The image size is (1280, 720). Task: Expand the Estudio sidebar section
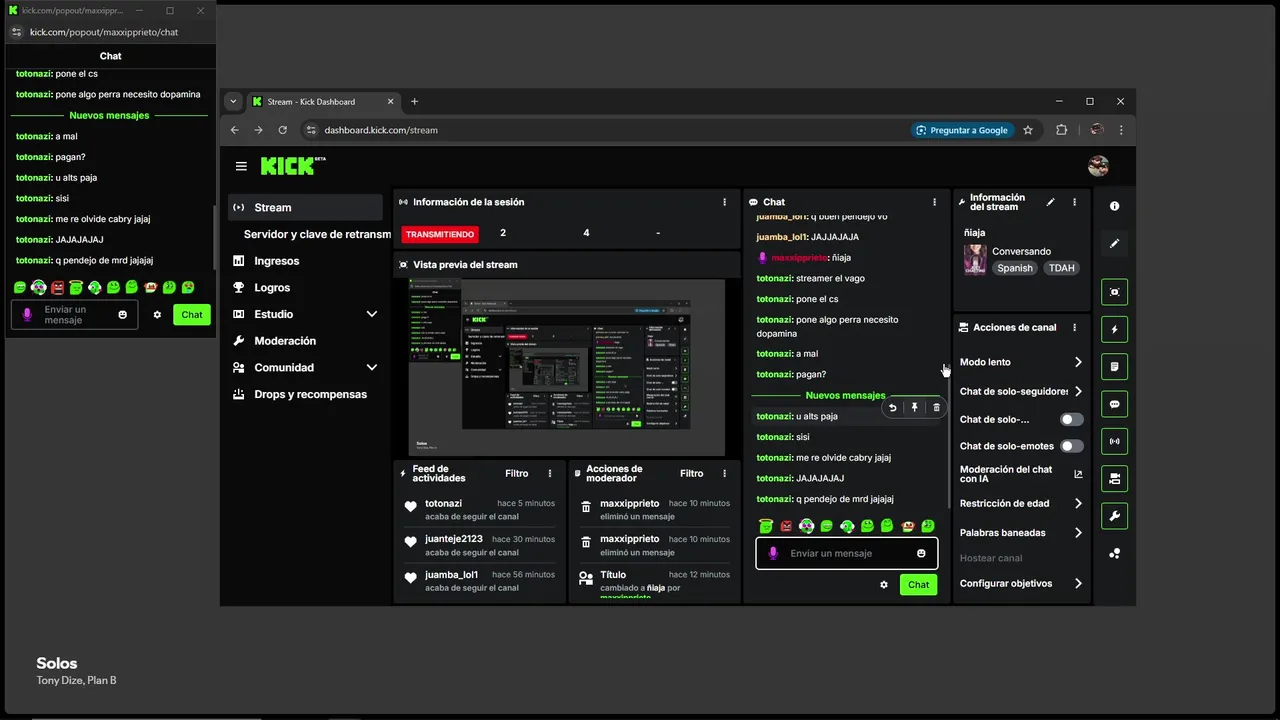pyautogui.click(x=372, y=314)
